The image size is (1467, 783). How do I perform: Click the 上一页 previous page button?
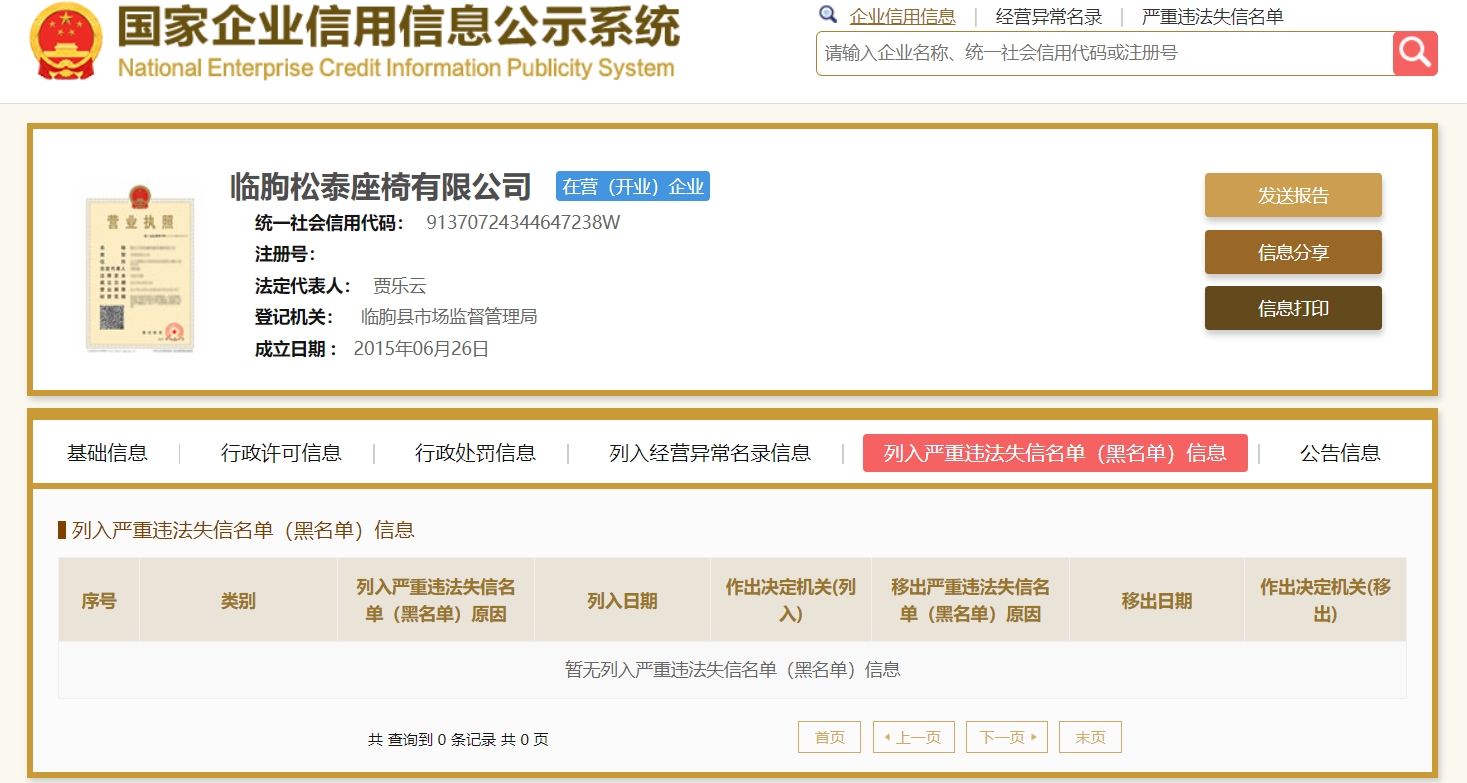pos(914,737)
